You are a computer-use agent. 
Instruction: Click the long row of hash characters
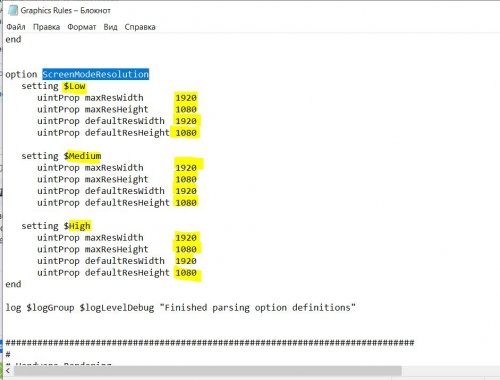[210, 342]
